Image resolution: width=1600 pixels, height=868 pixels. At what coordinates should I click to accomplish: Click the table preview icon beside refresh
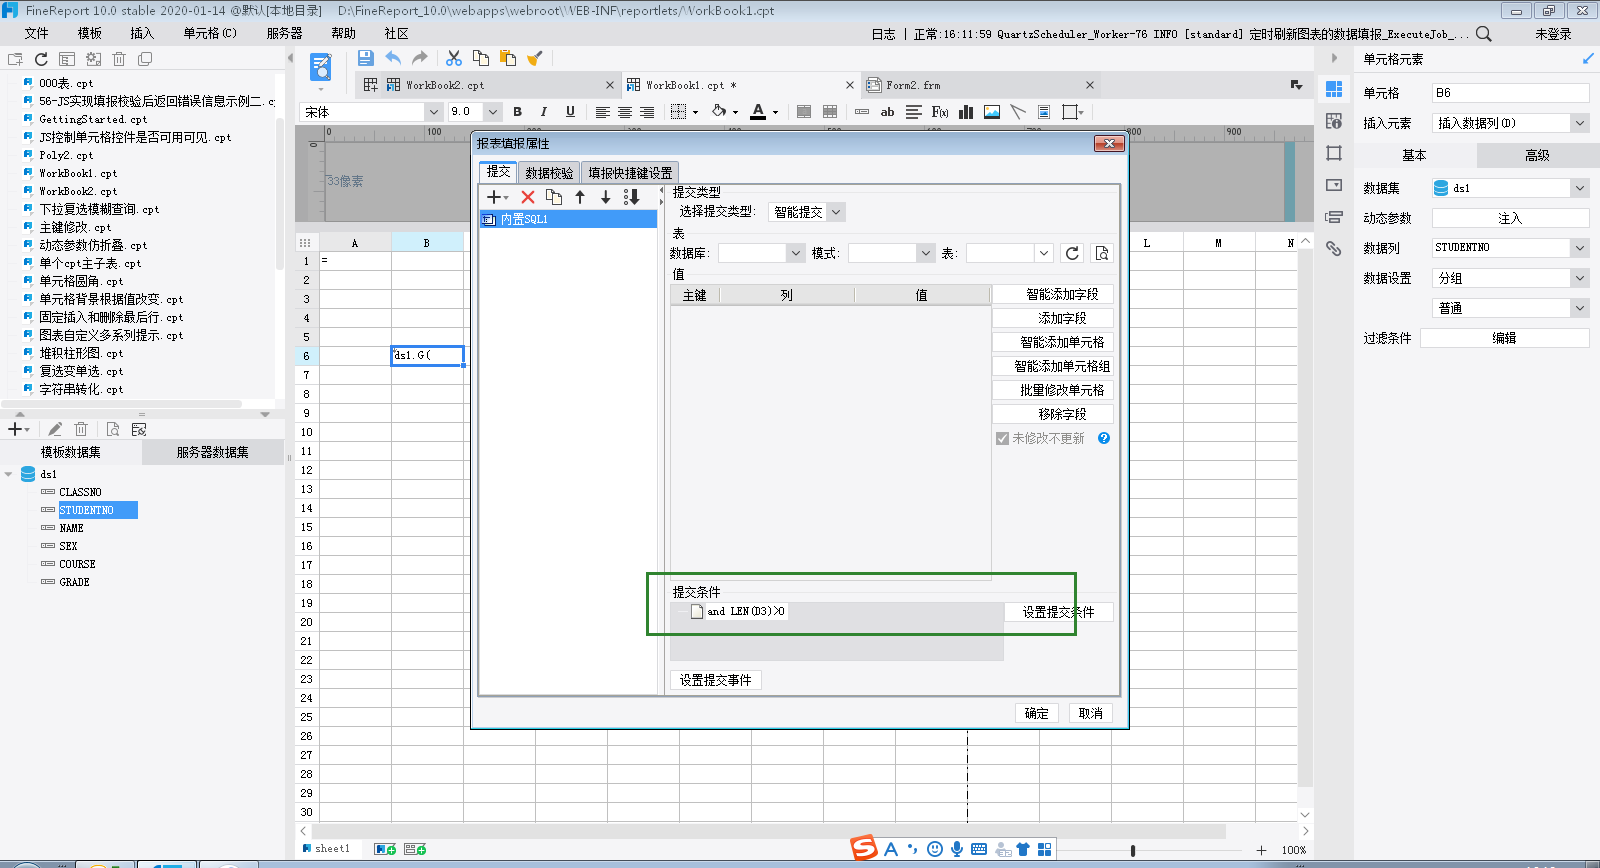[x=1102, y=253]
